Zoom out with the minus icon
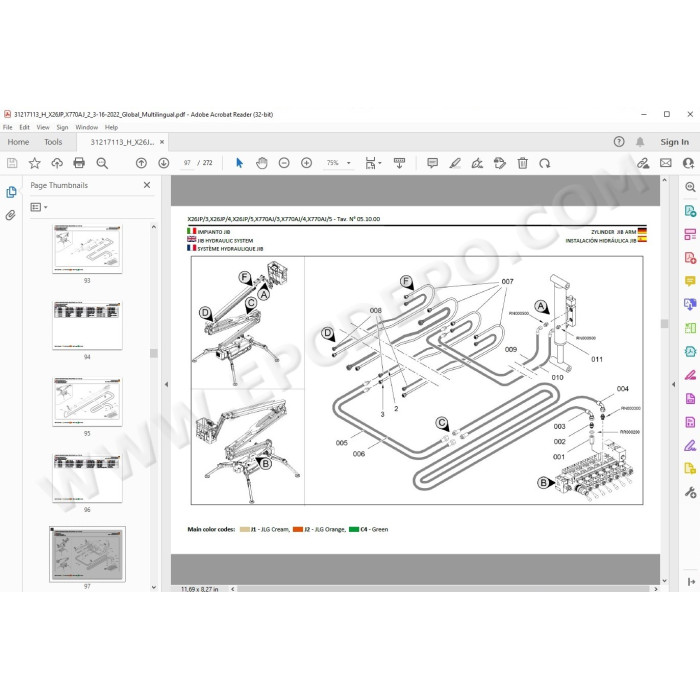Viewport: 700px width, 700px height. click(x=284, y=163)
